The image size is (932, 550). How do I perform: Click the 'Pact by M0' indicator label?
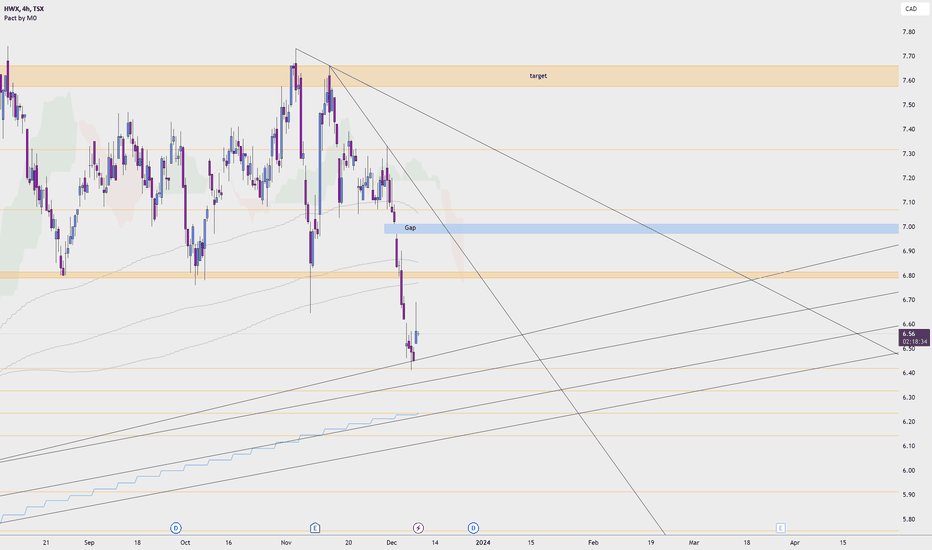tap(20, 18)
